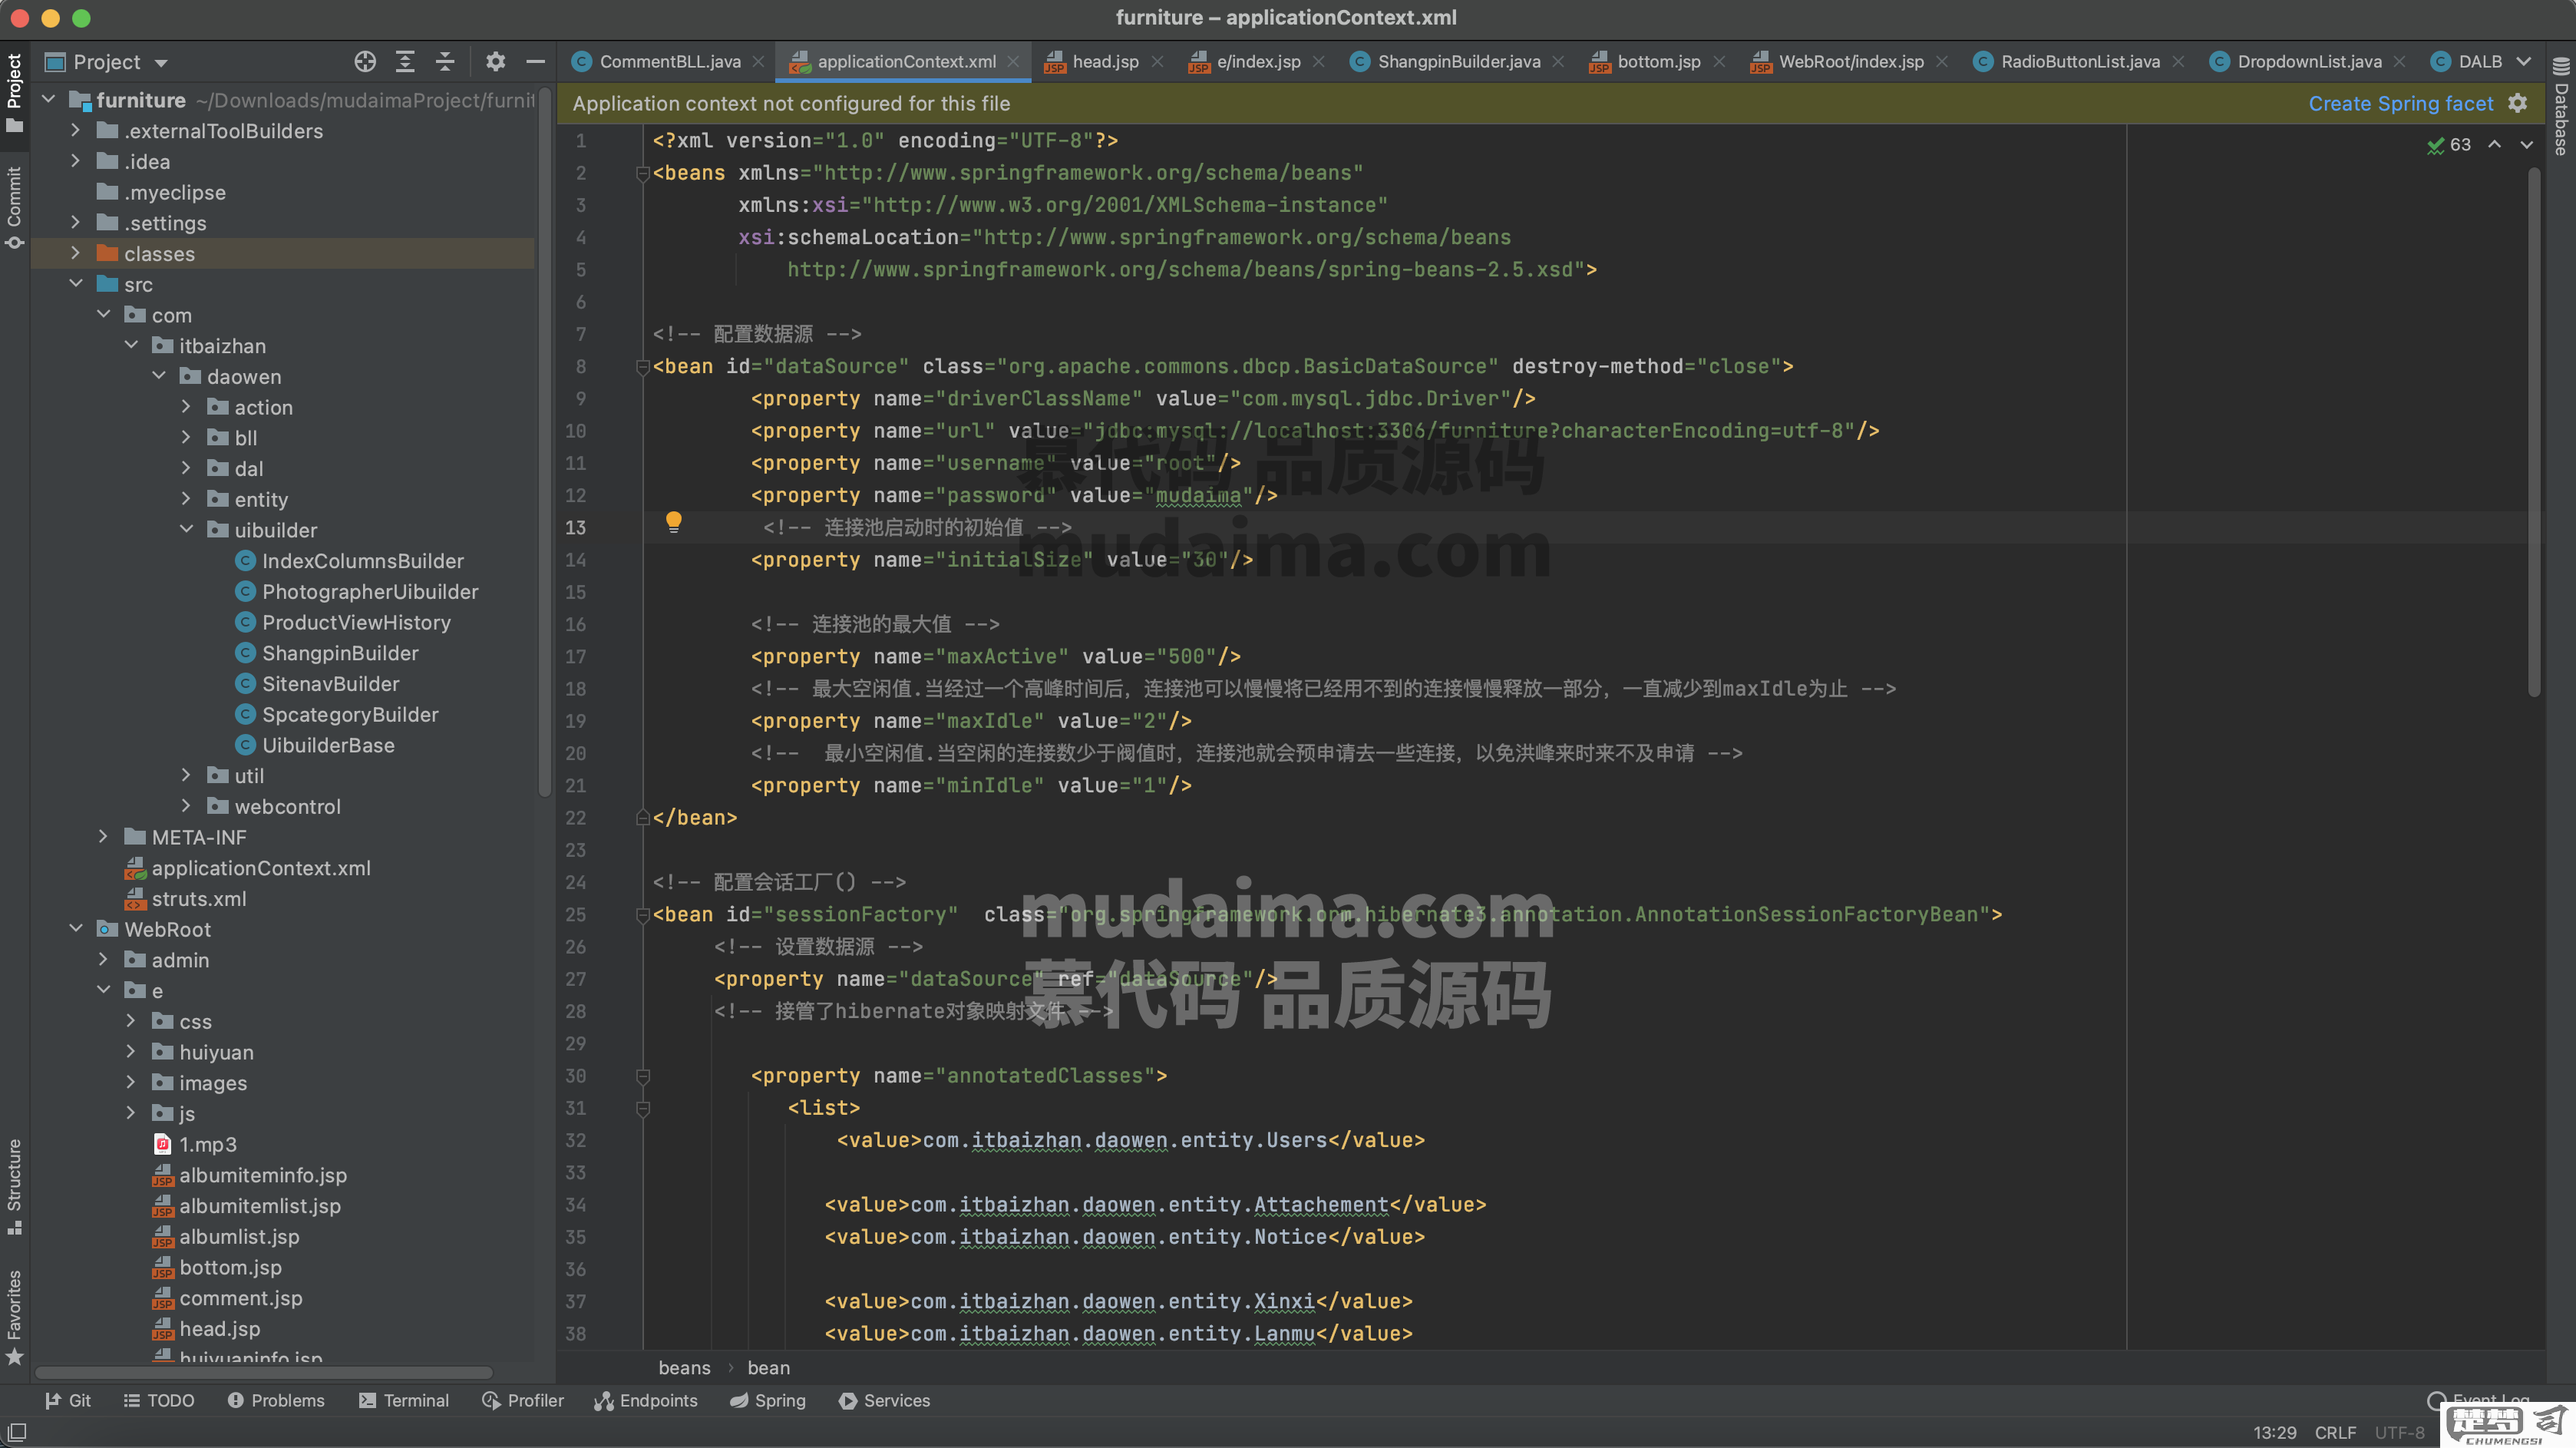Collapse the uibuilder package
Image resolution: width=2576 pixels, height=1448 pixels.
point(186,530)
